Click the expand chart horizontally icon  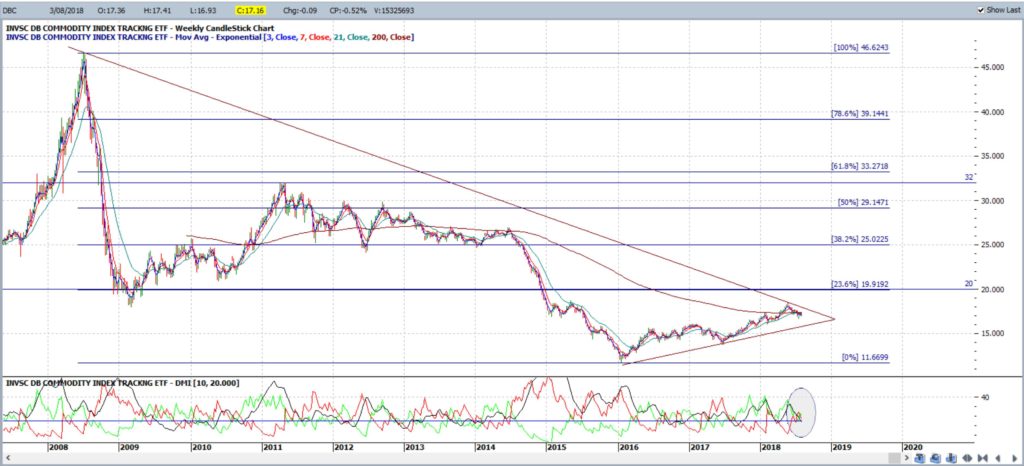[967, 458]
